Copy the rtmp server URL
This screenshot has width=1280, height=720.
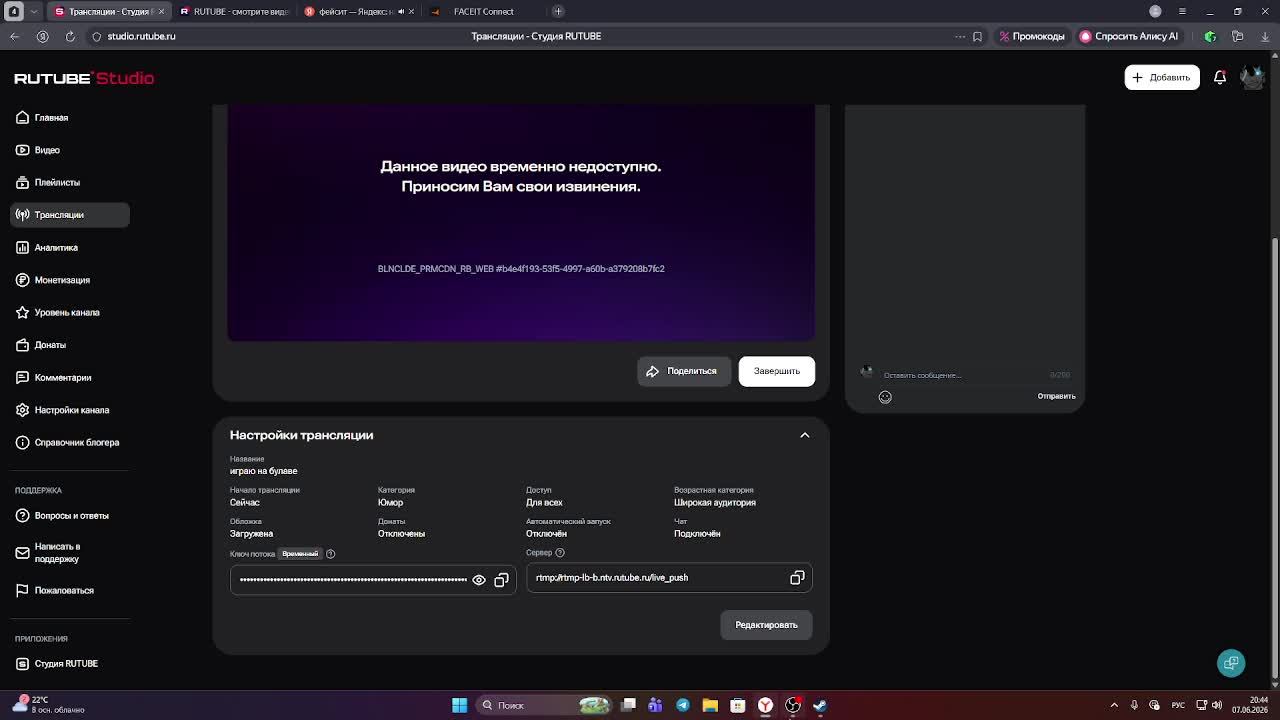click(x=797, y=578)
